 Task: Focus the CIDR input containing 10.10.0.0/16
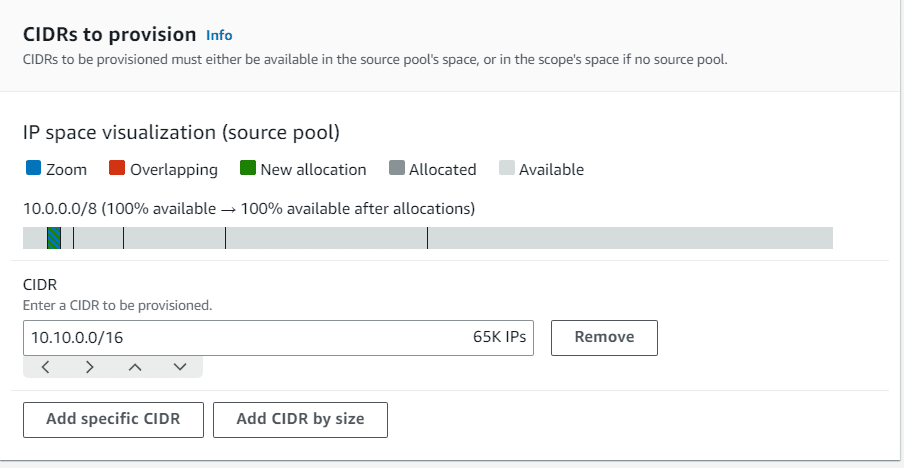click(278, 338)
